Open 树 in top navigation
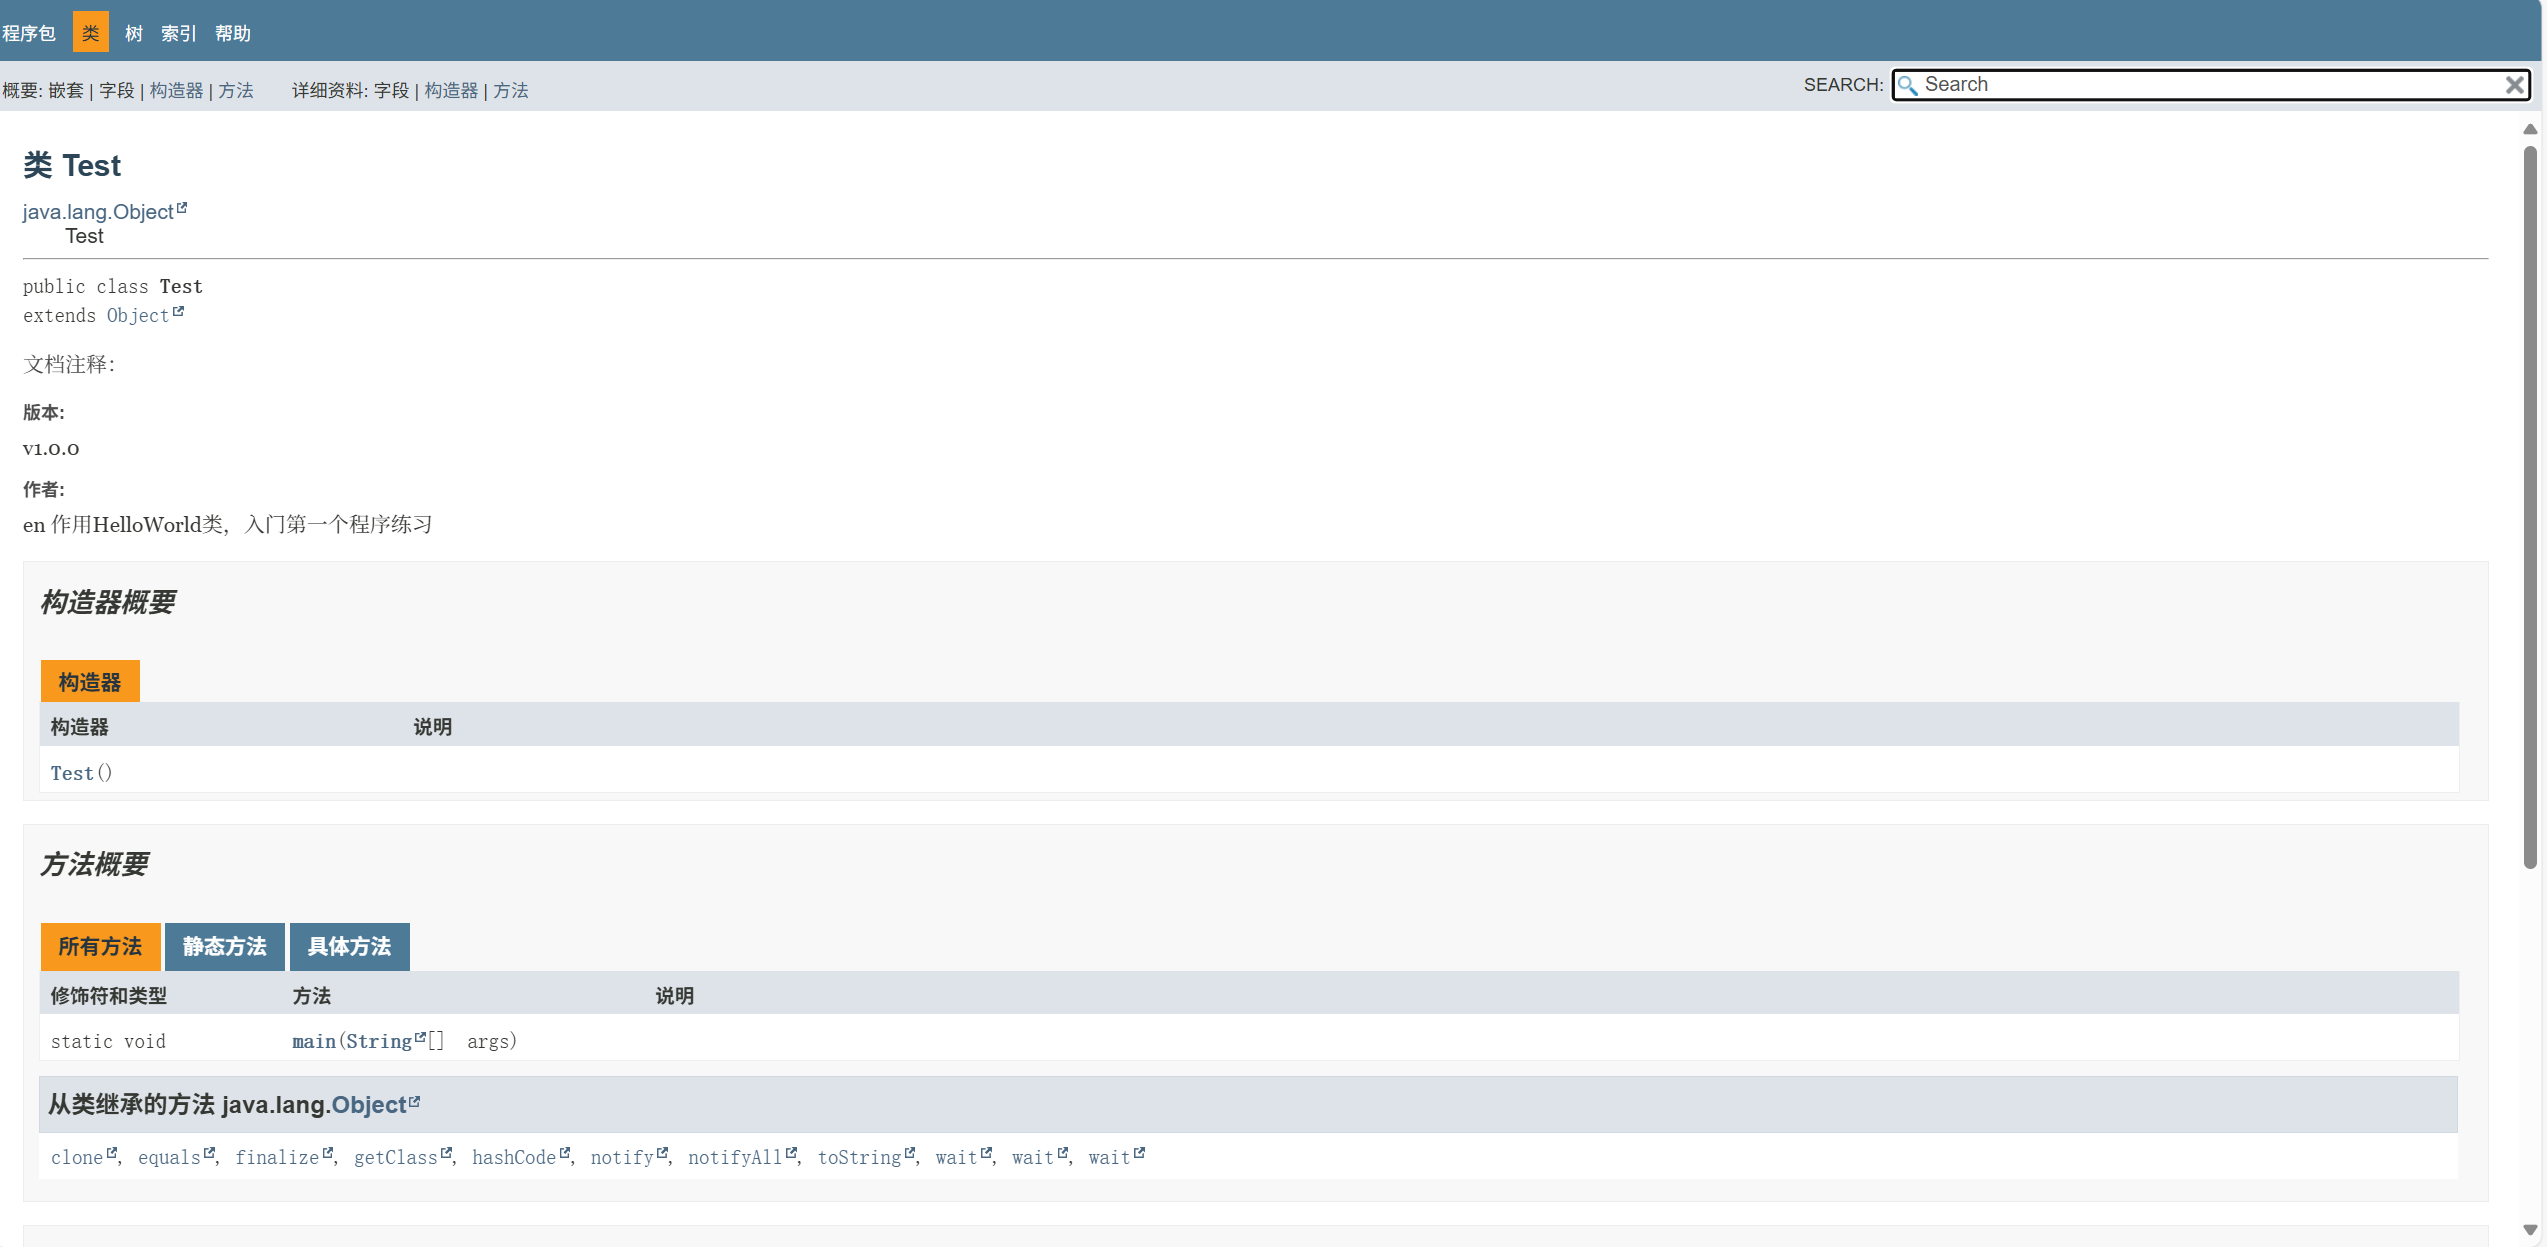This screenshot has width=2547, height=1247. point(134,33)
